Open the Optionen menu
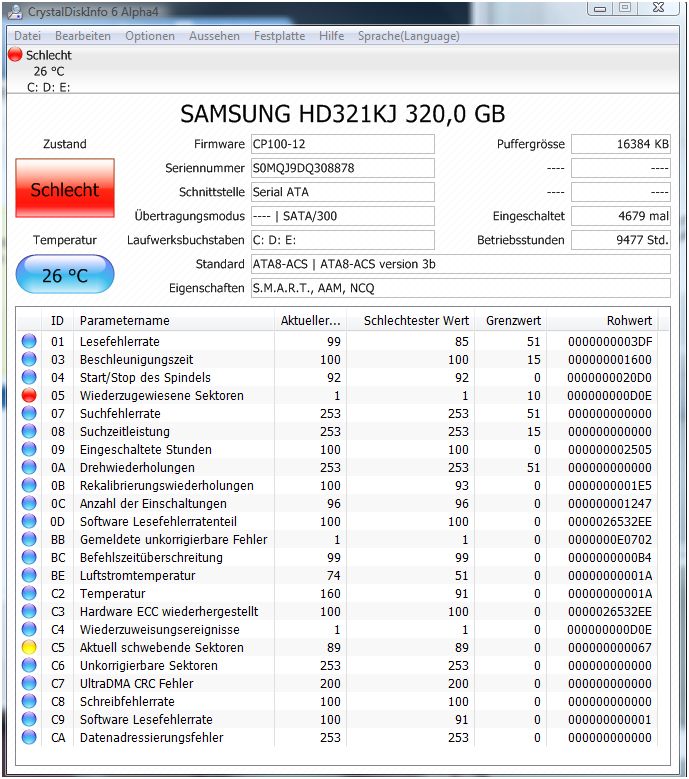 (150, 36)
